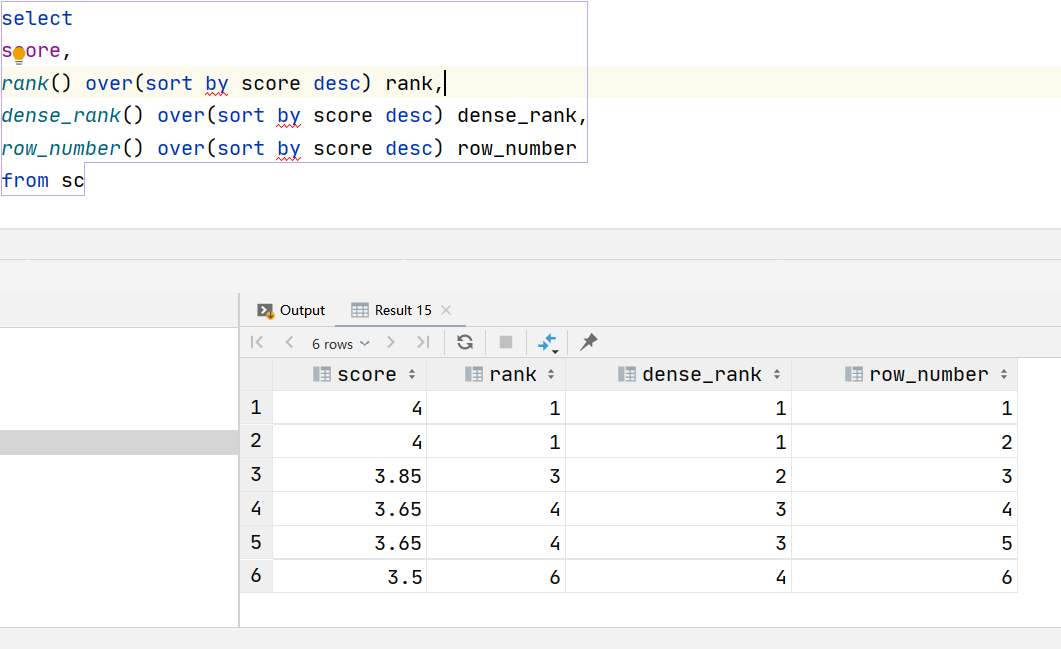Open the 6 rows page size dropdown
This screenshot has height=649, width=1061.
(x=340, y=344)
